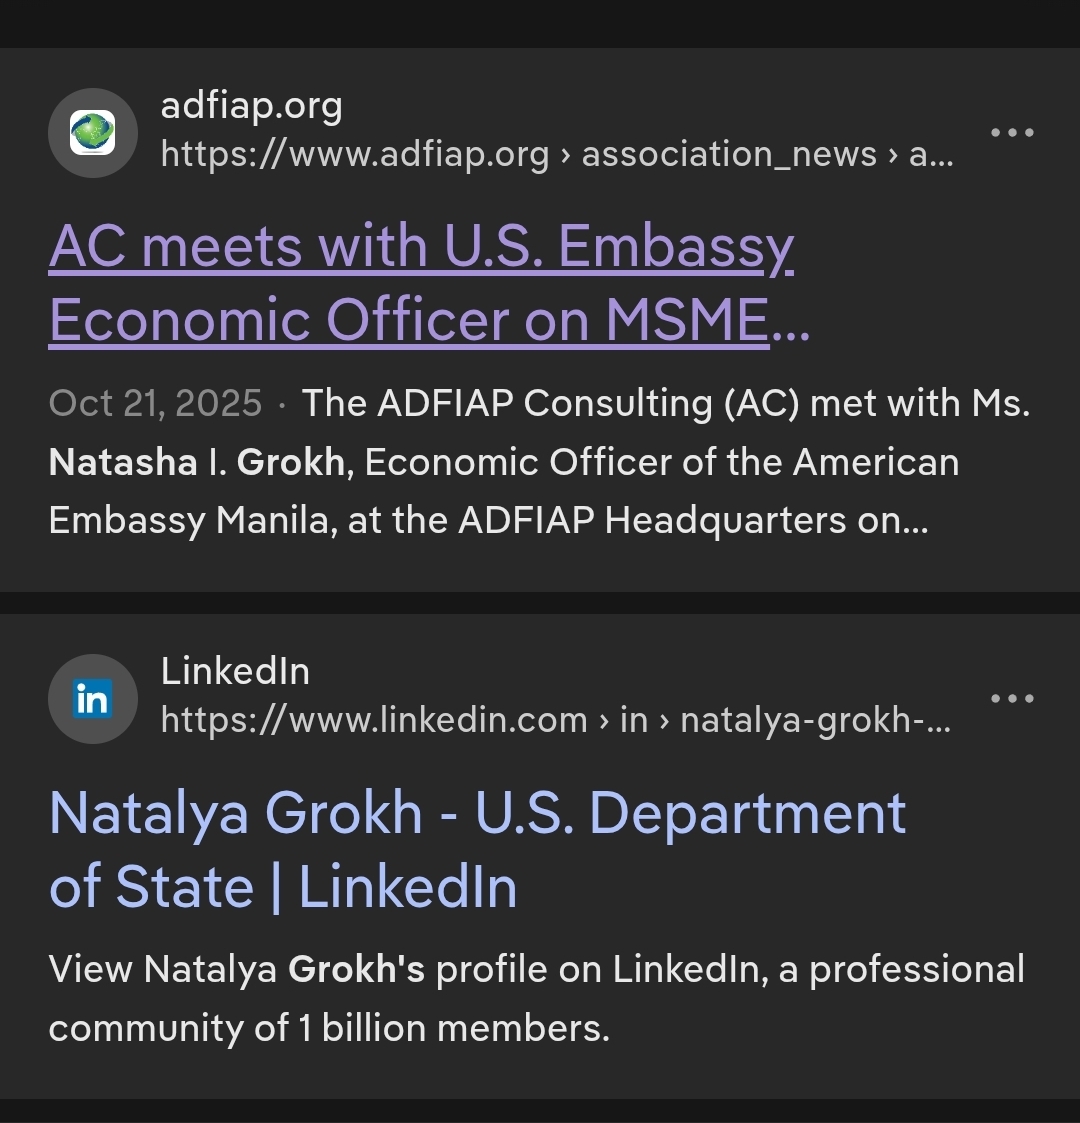Click the LinkedIn logo favicon
Viewport: 1080px width, 1123px height.
[92, 699]
